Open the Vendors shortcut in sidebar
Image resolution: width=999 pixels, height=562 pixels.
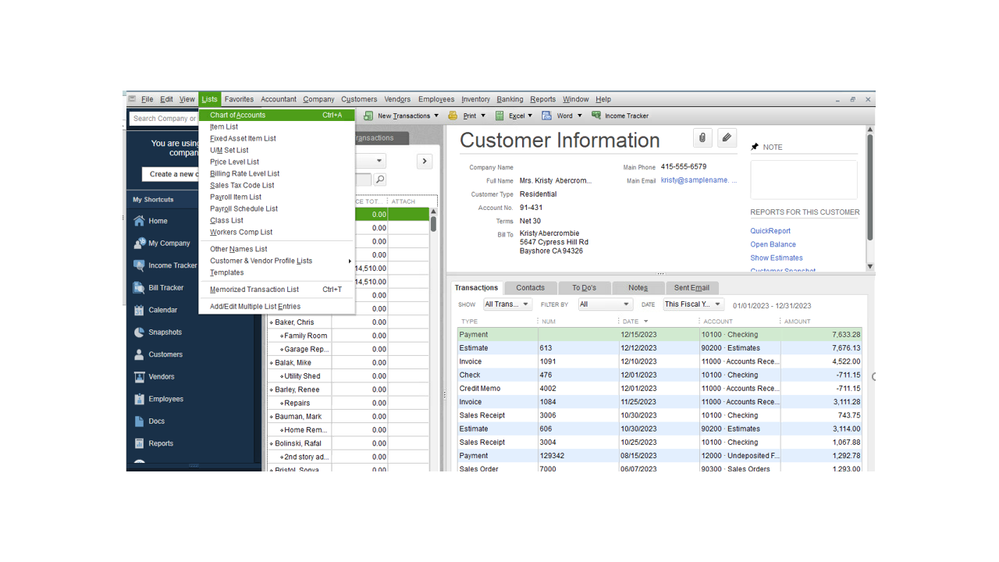160,377
